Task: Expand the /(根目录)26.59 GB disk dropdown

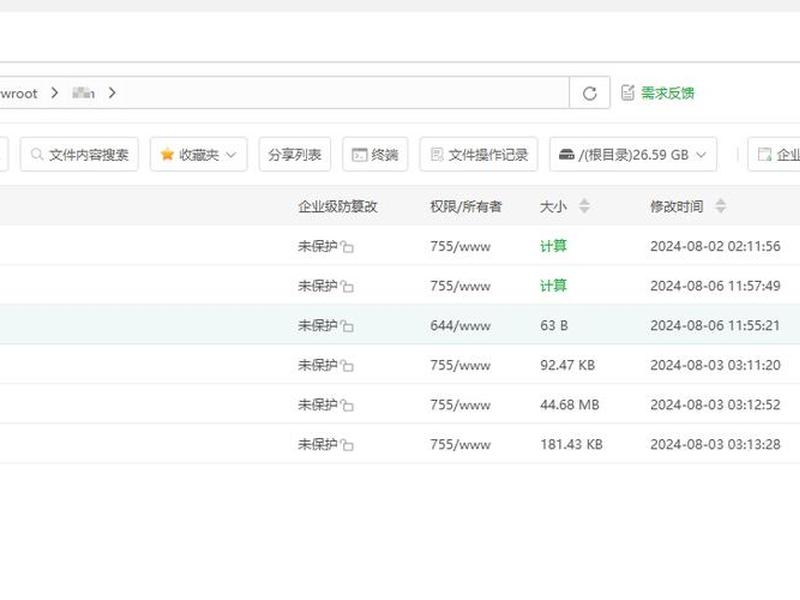Action: (x=633, y=154)
